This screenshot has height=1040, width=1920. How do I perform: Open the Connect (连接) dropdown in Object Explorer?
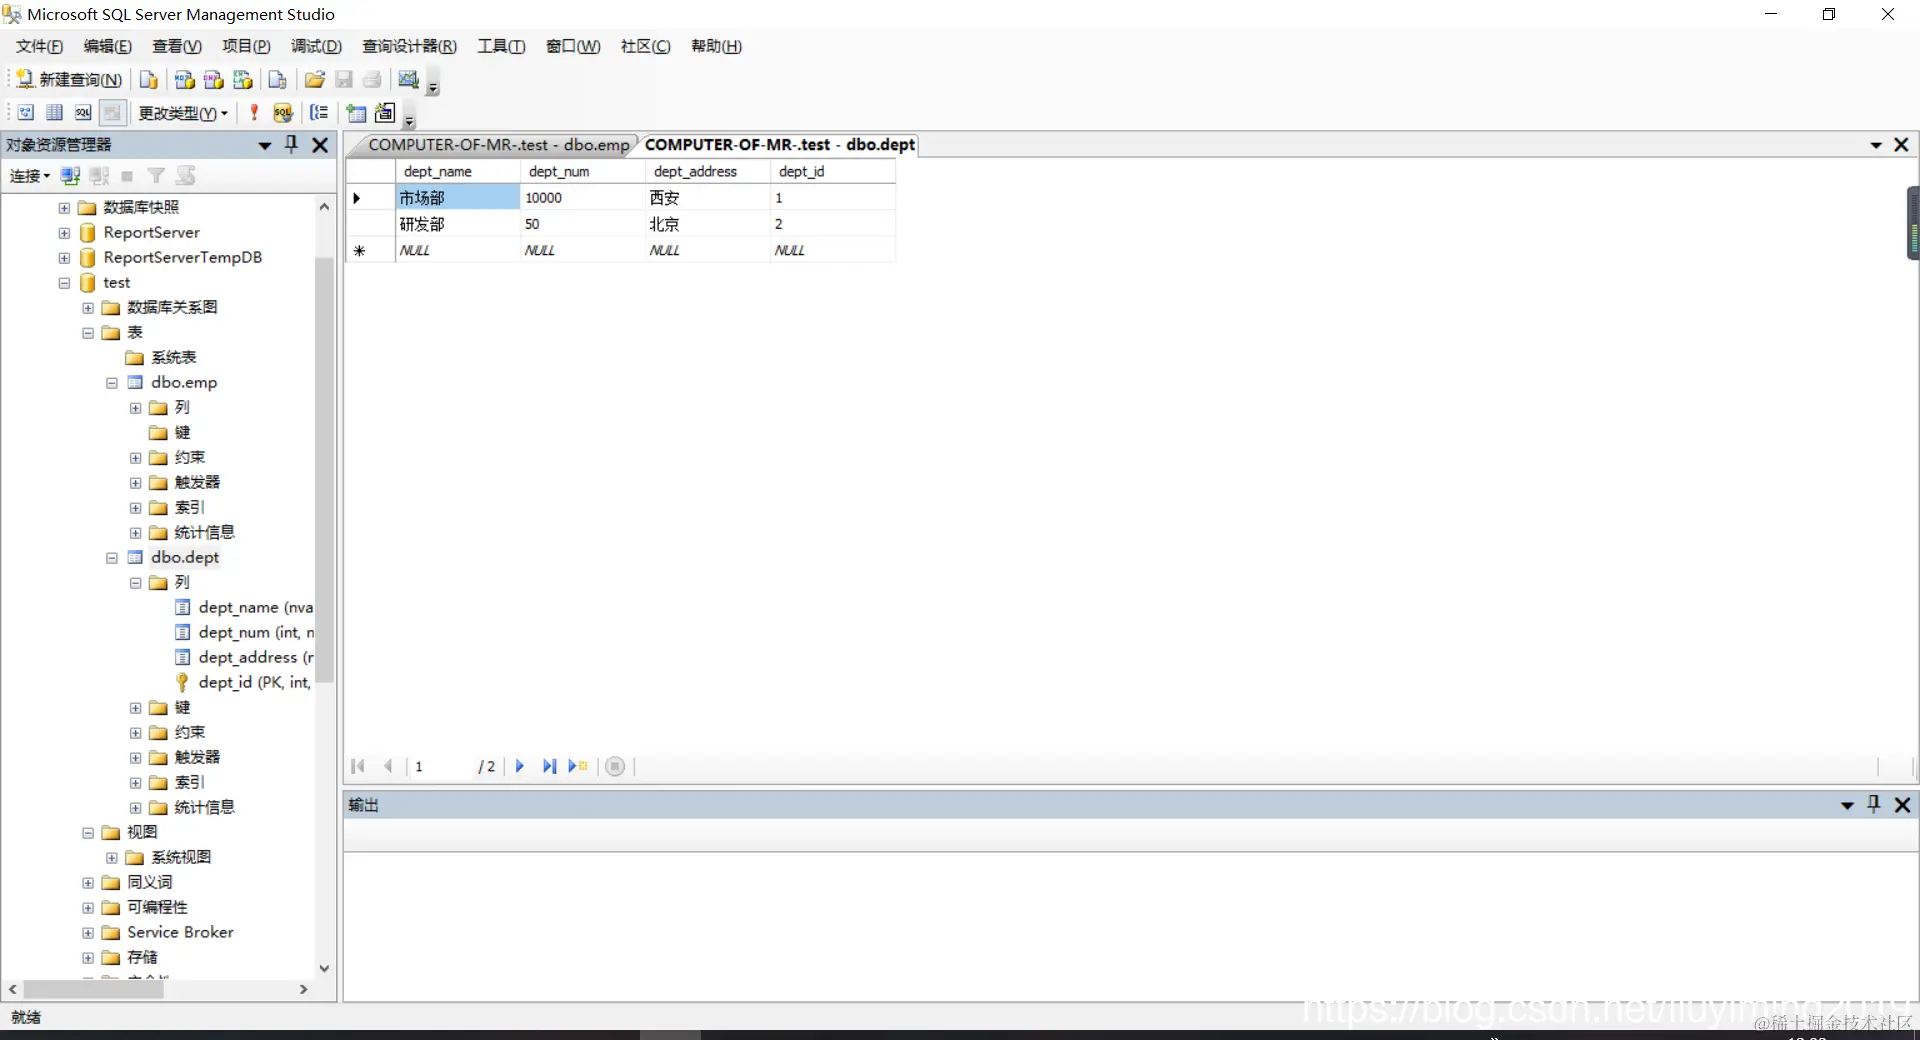(x=30, y=176)
